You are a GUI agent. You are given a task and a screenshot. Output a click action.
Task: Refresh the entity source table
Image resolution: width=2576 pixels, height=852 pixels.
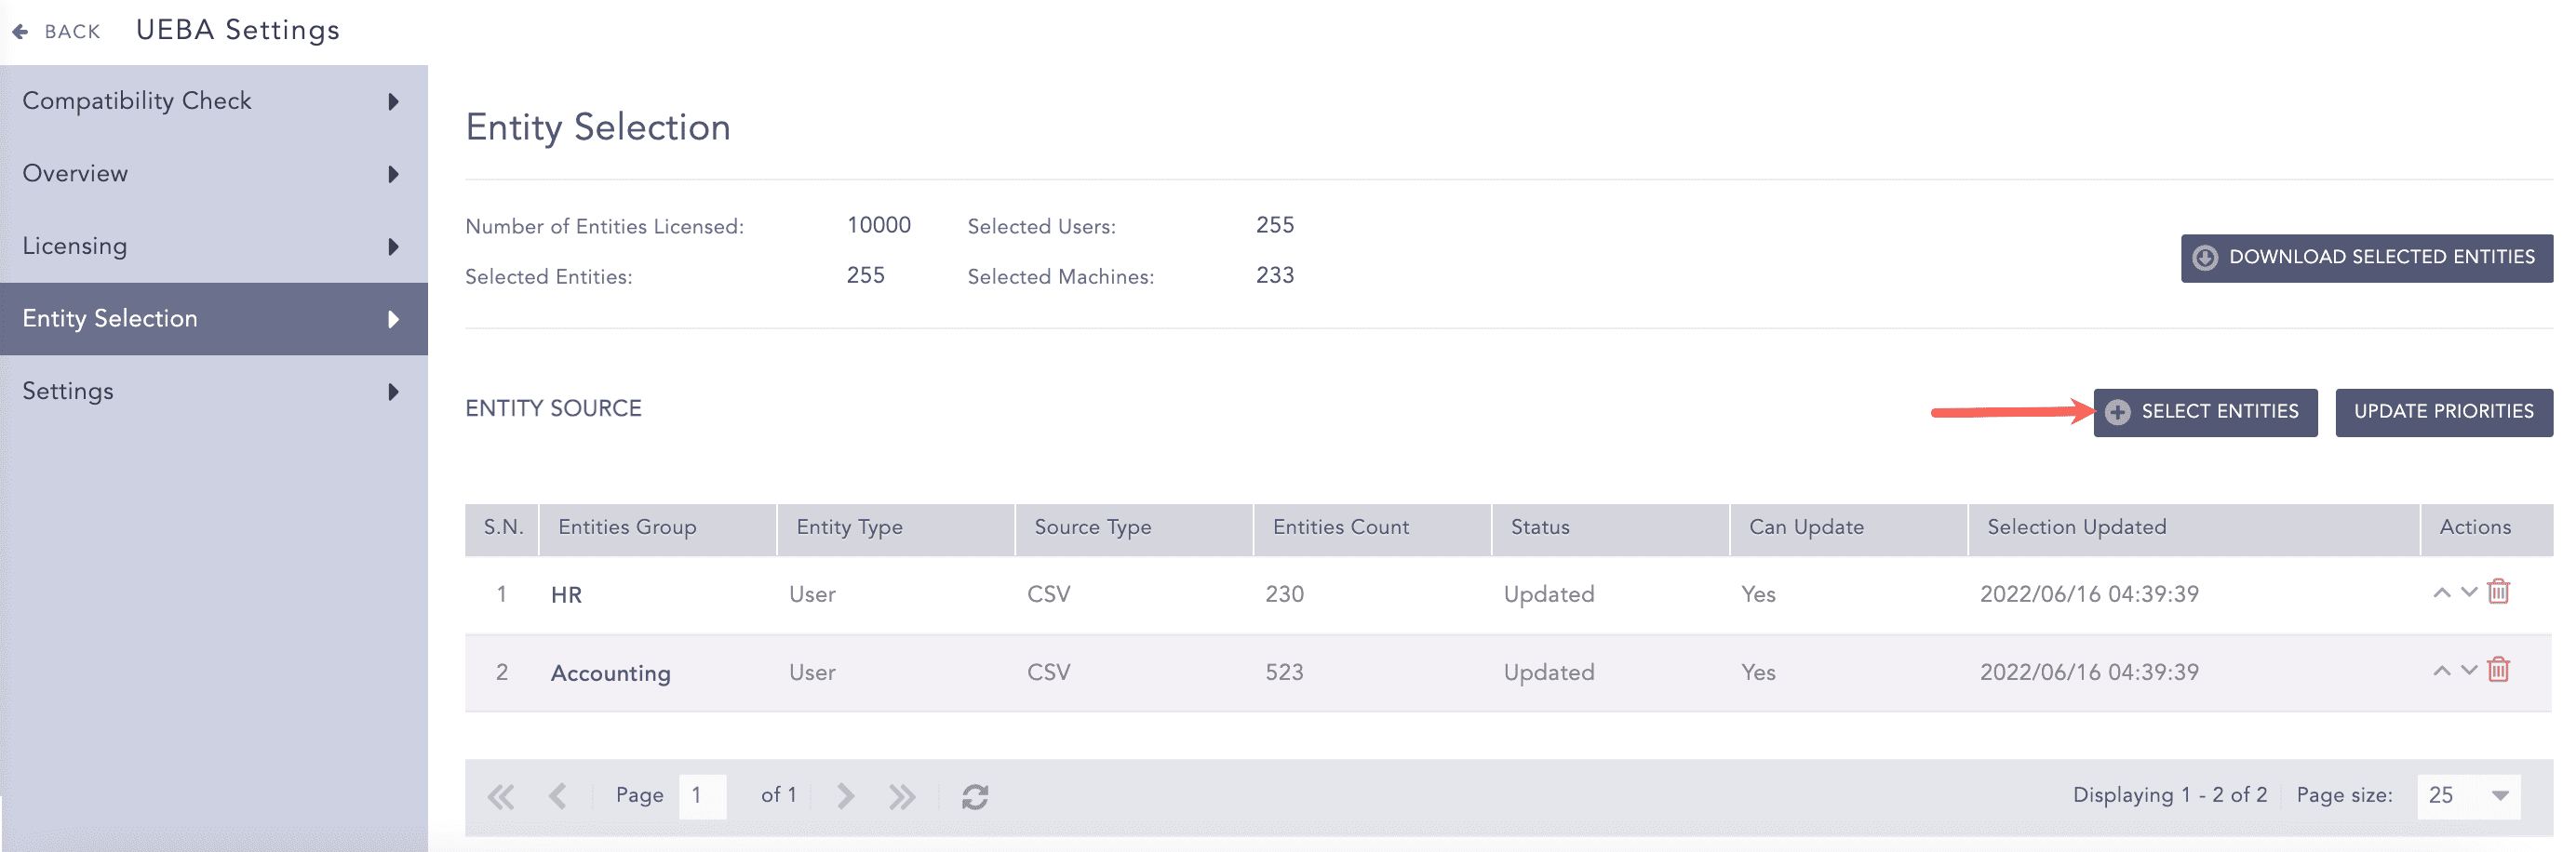pyautogui.click(x=976, y=795)
